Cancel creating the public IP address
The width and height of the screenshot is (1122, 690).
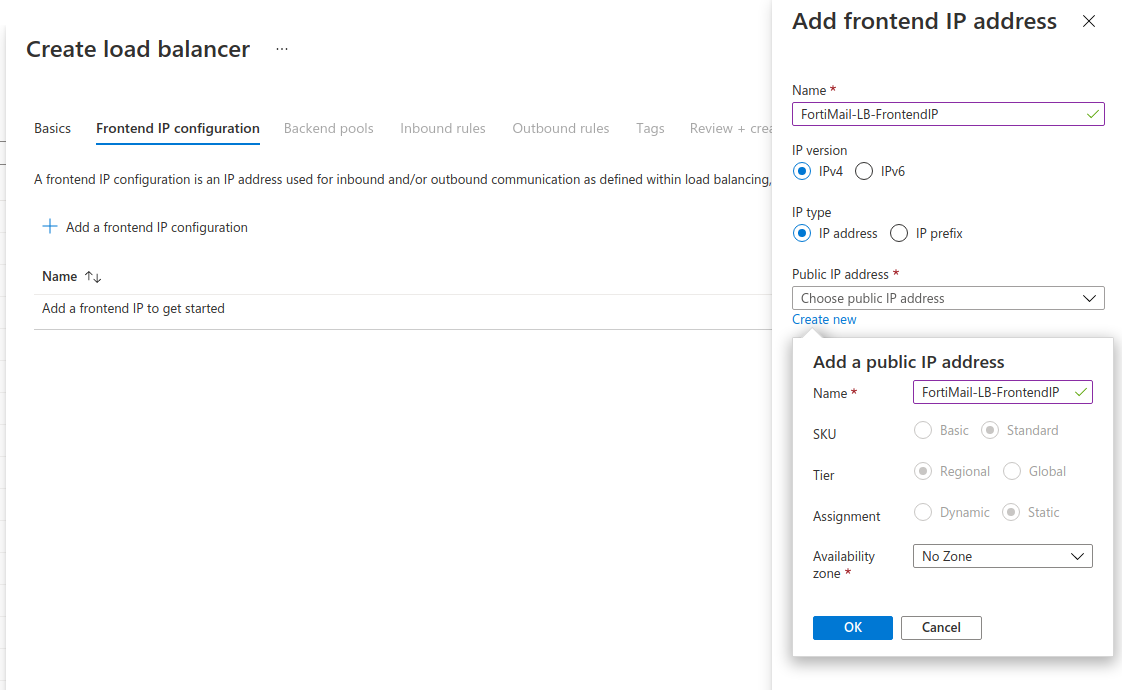click(x=941, y=627)
